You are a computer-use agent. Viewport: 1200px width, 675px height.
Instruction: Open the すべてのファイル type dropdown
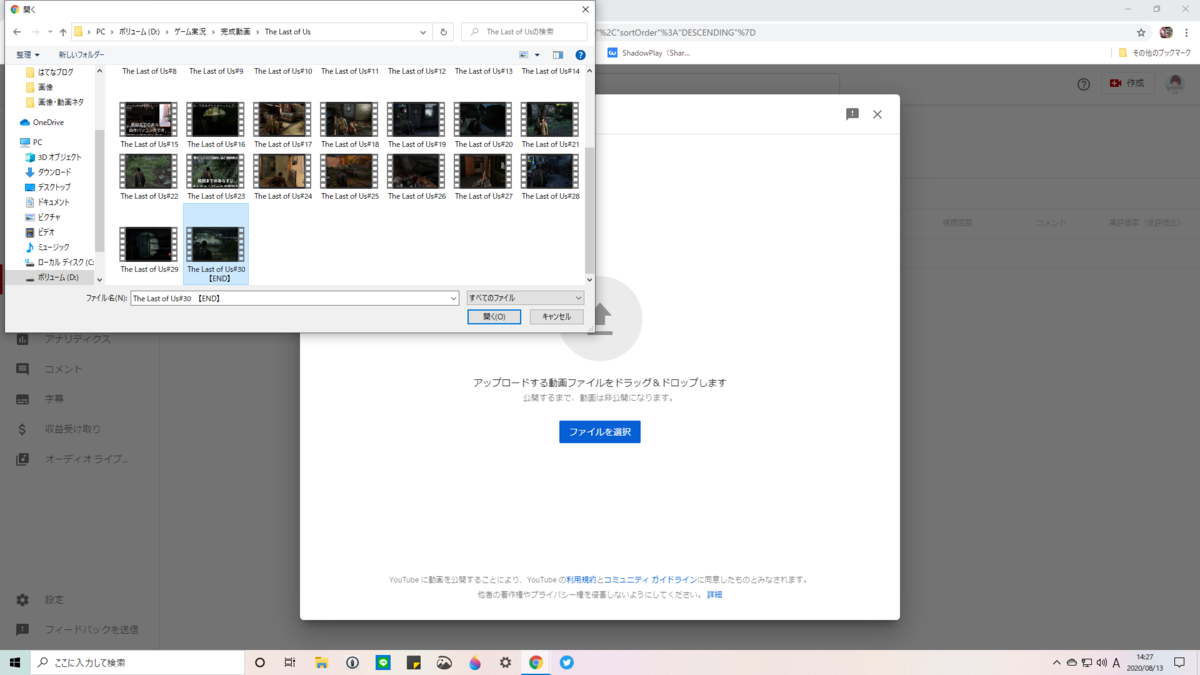(525, 298)
